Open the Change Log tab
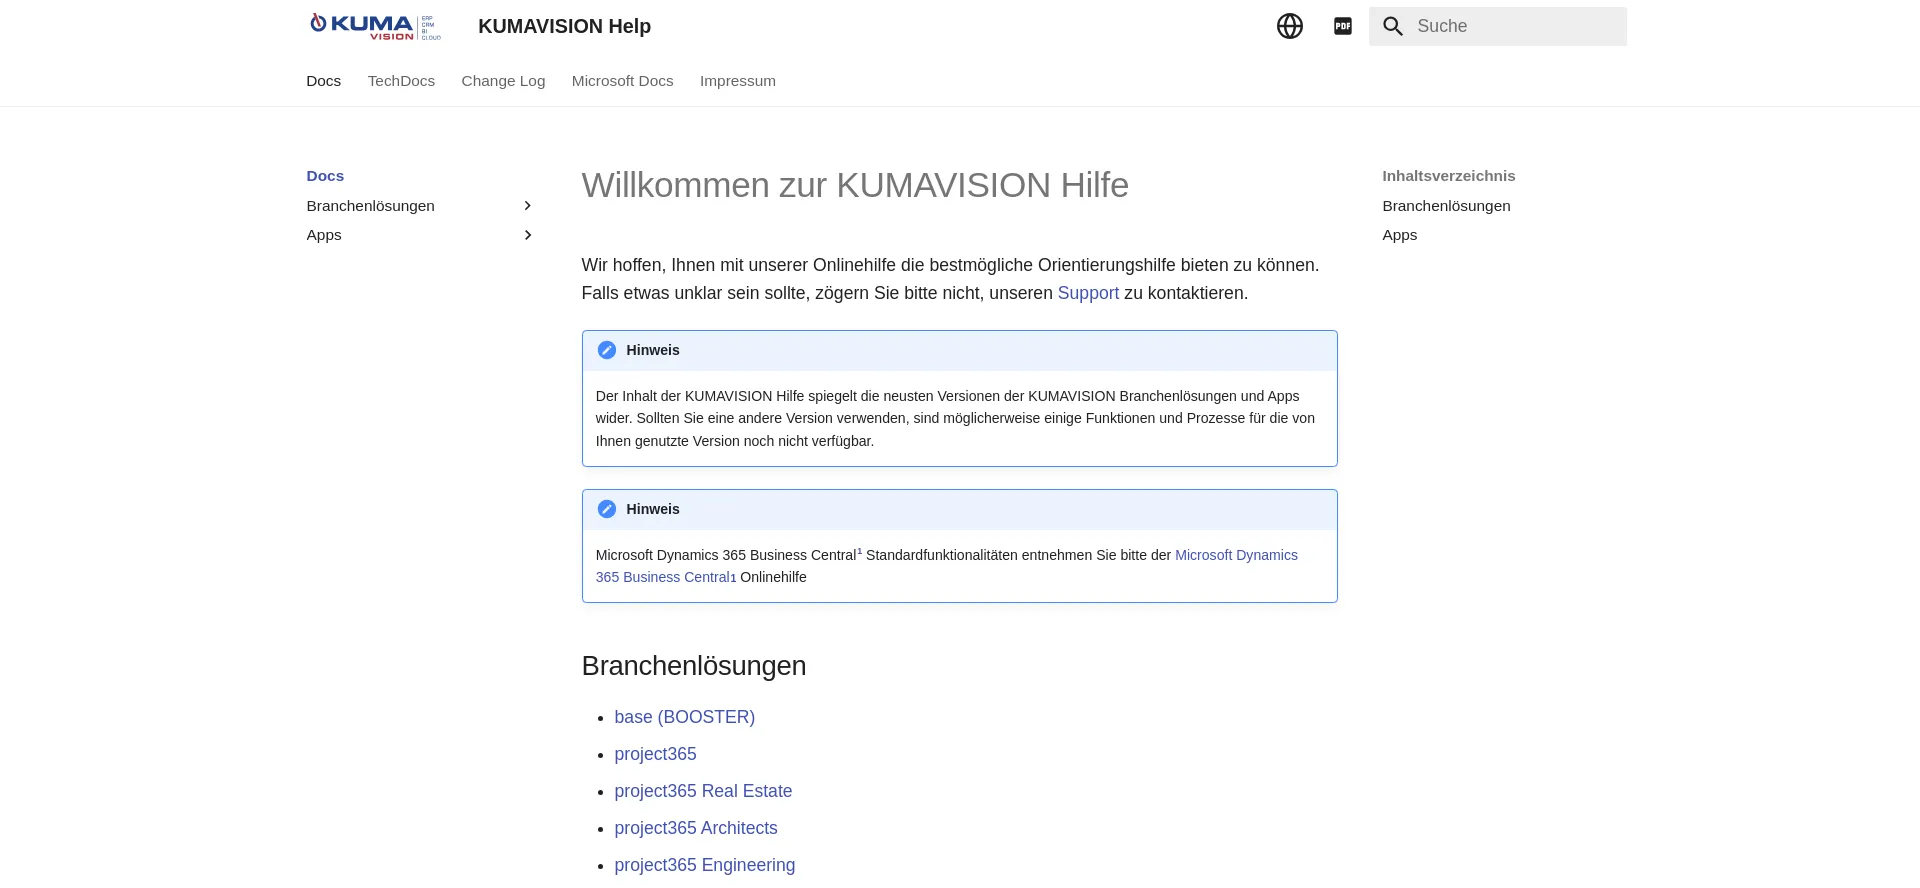 click(503, 81)
